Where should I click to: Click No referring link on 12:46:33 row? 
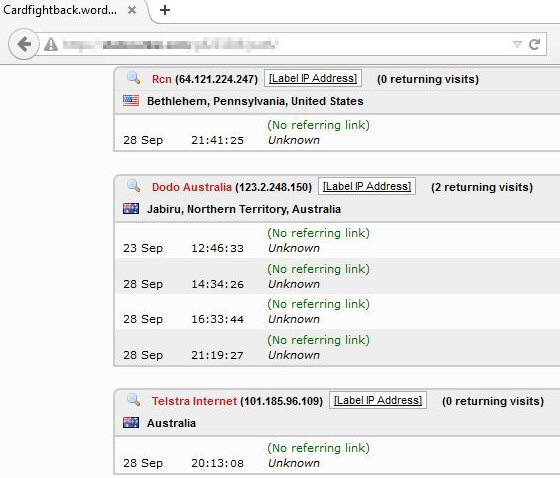pos(319,233)
